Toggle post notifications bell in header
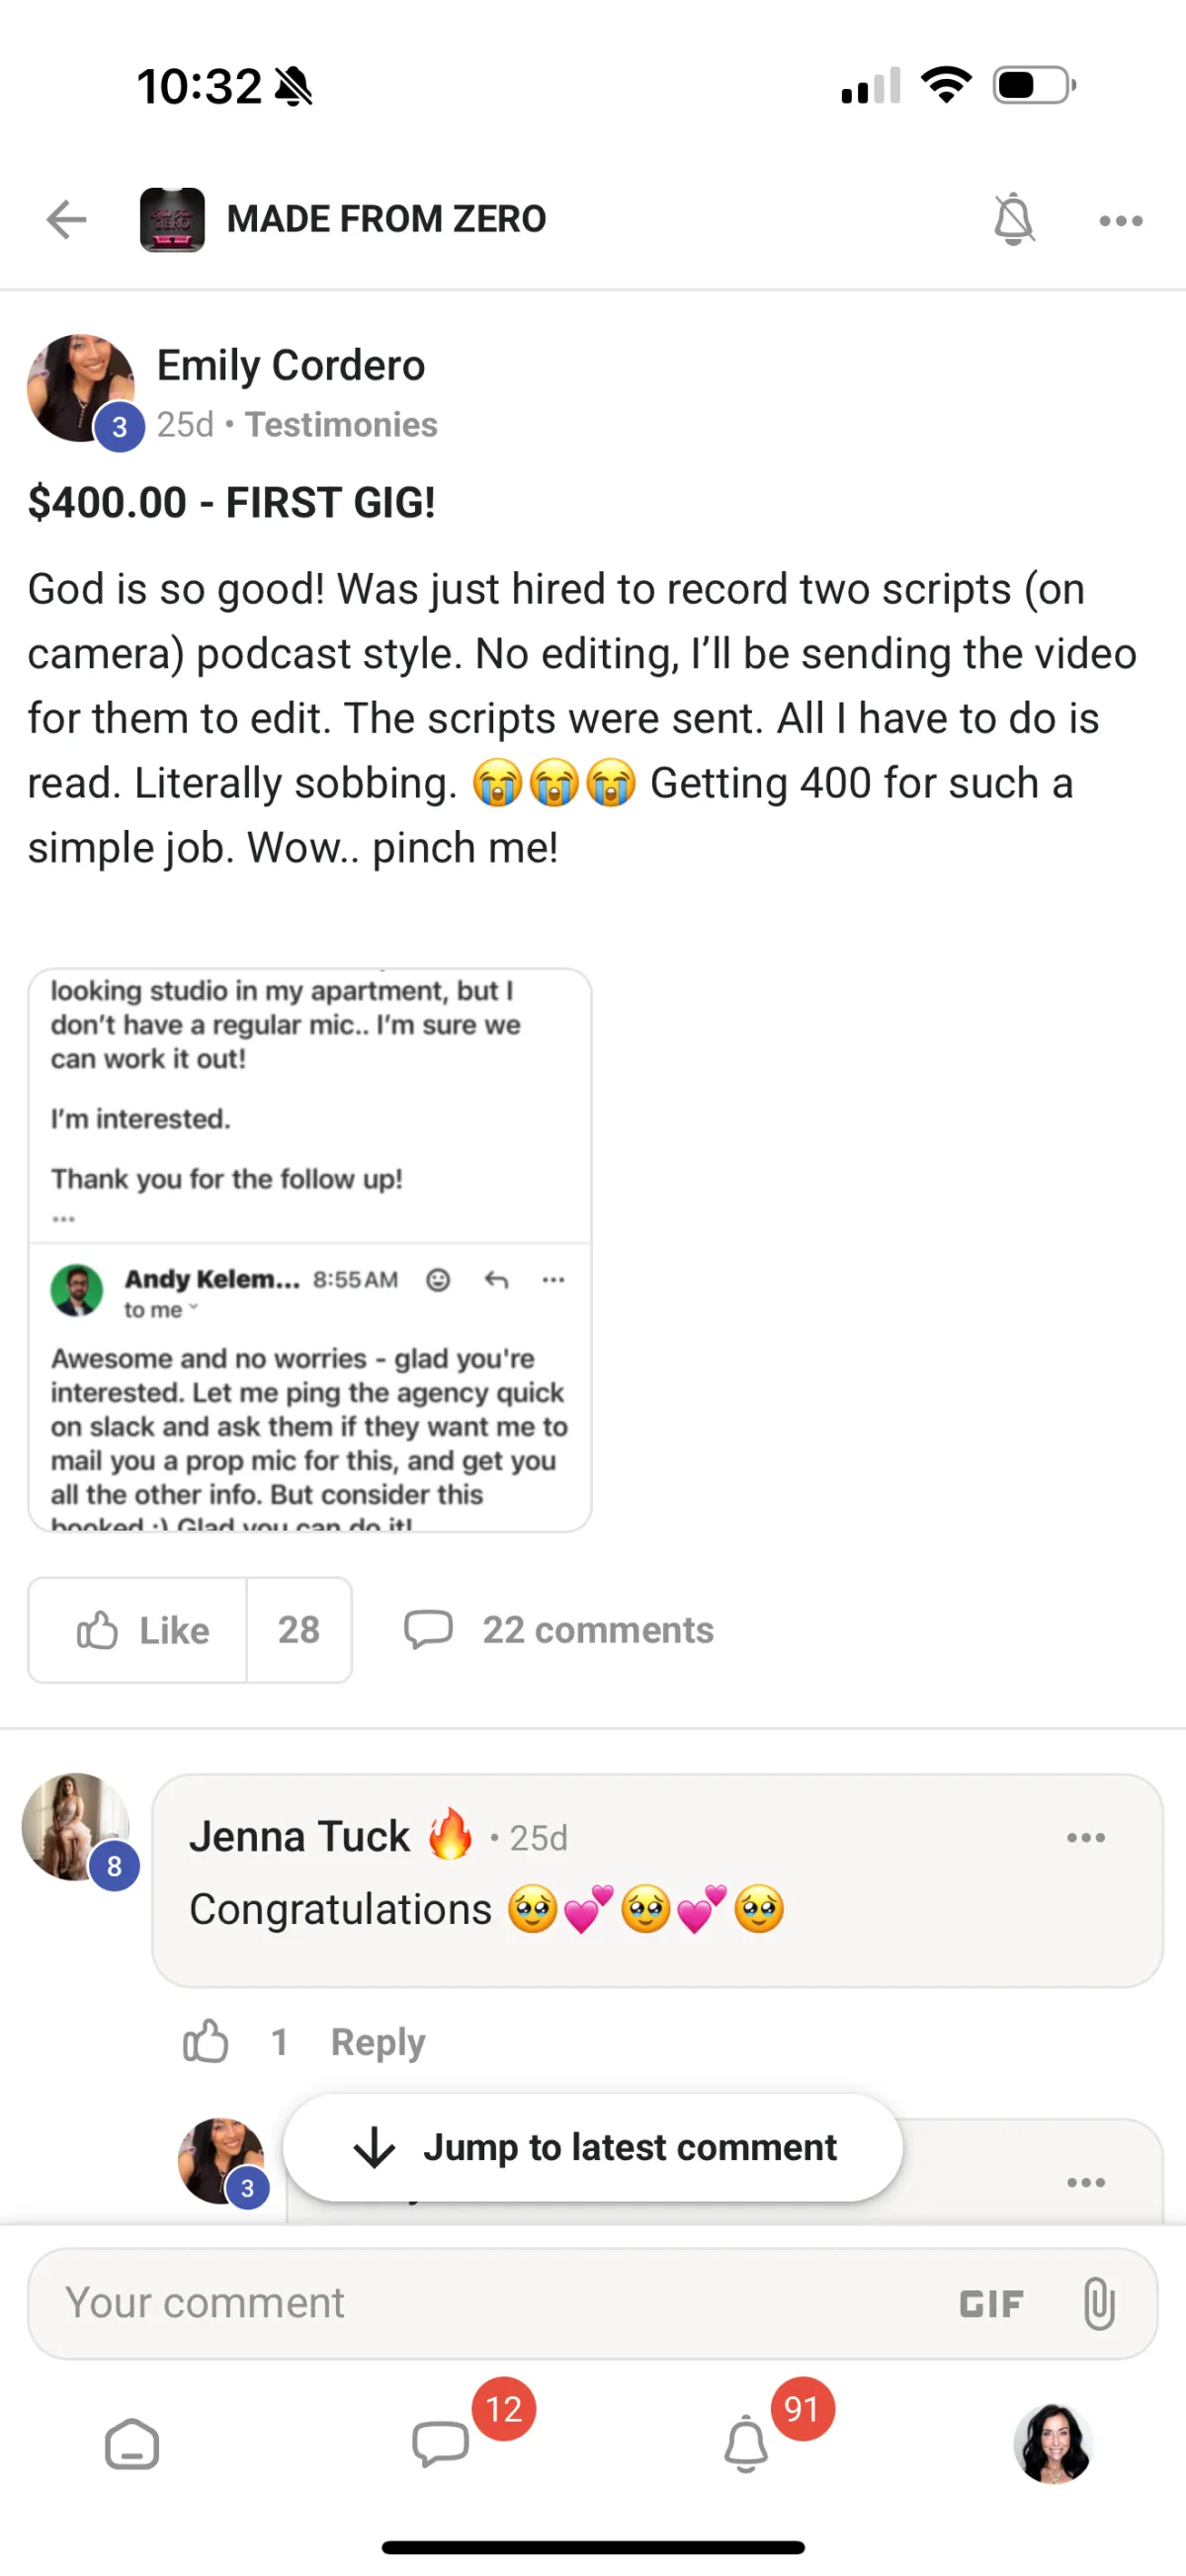1186x2576 pixels. click(1012, 219)
